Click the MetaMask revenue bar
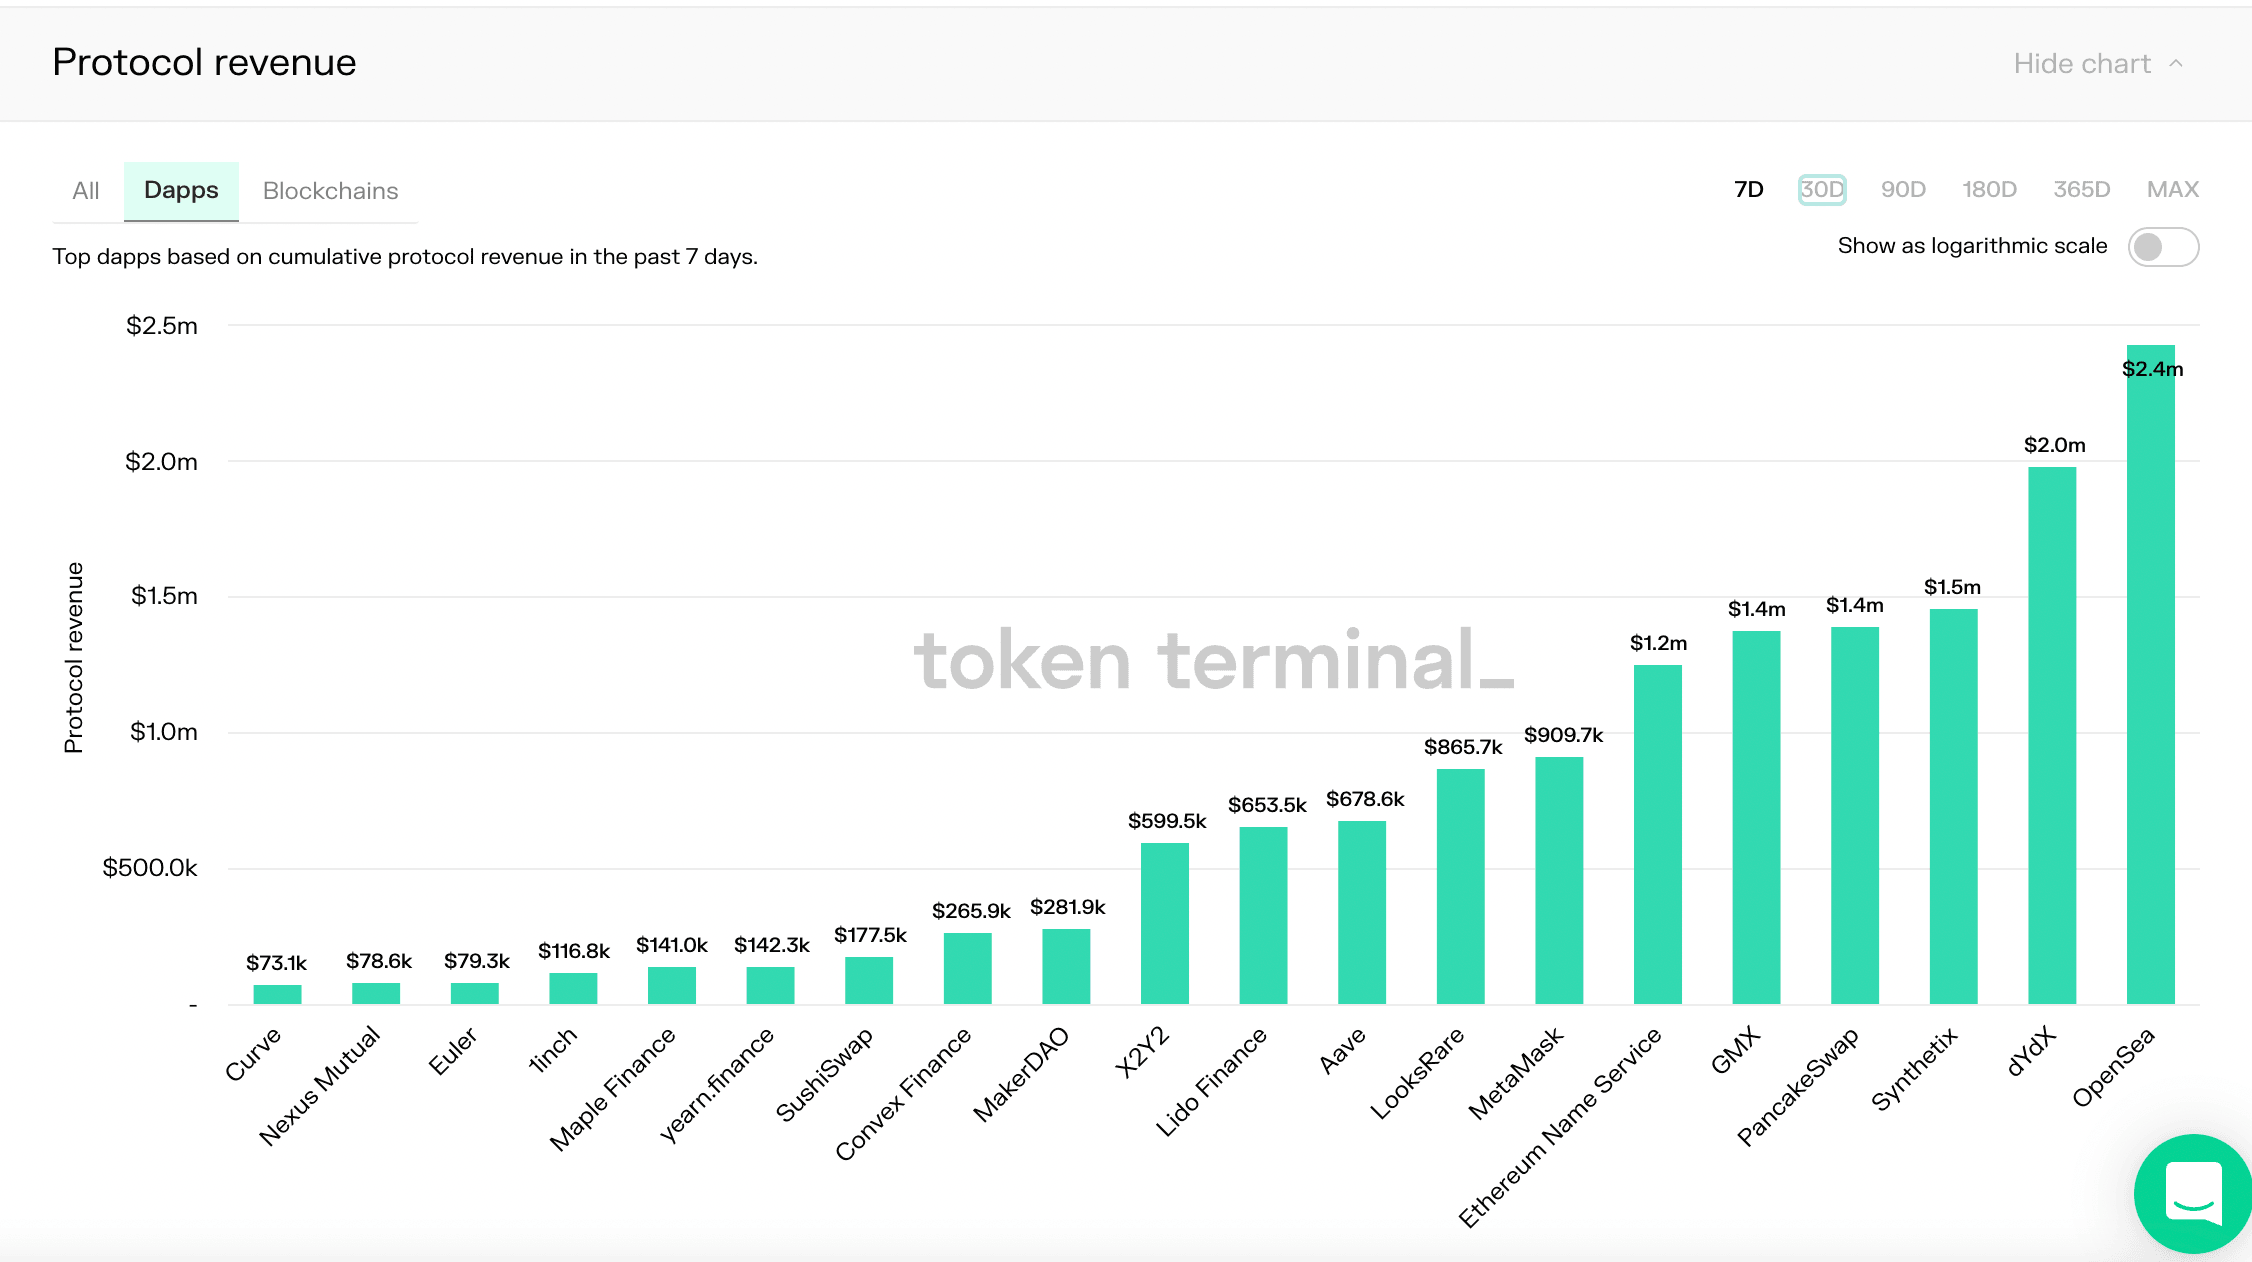 pos(1559,880)
